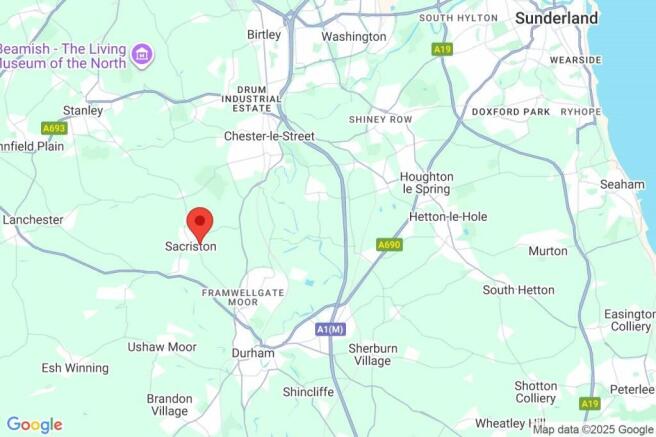The height and width of the screenshot is (437, 656).
Task: Select the Houghton le Spring label
Action: click(426, 183)
